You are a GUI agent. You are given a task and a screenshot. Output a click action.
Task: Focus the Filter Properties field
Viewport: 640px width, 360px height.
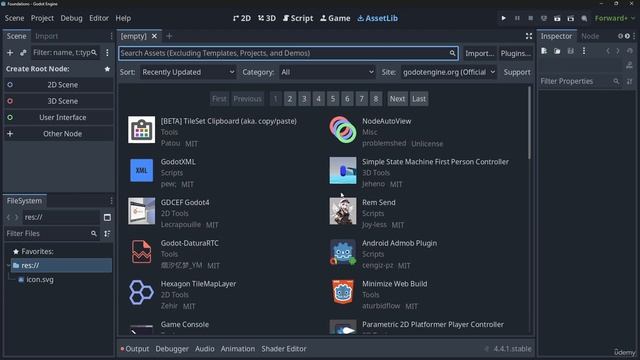(x=580, y=82)
